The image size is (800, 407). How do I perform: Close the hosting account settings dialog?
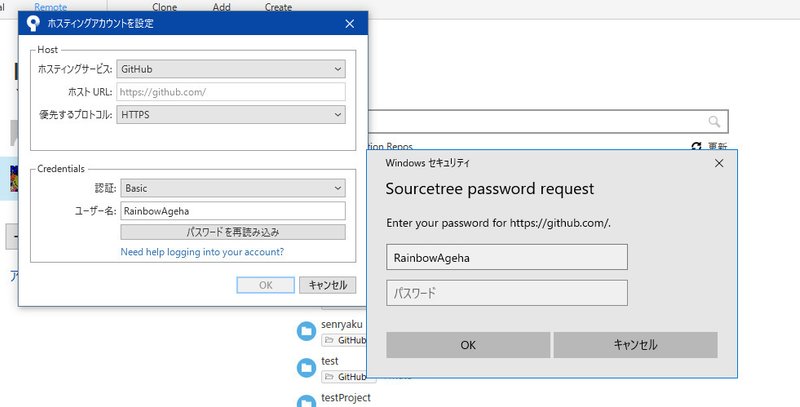[349, 23]
